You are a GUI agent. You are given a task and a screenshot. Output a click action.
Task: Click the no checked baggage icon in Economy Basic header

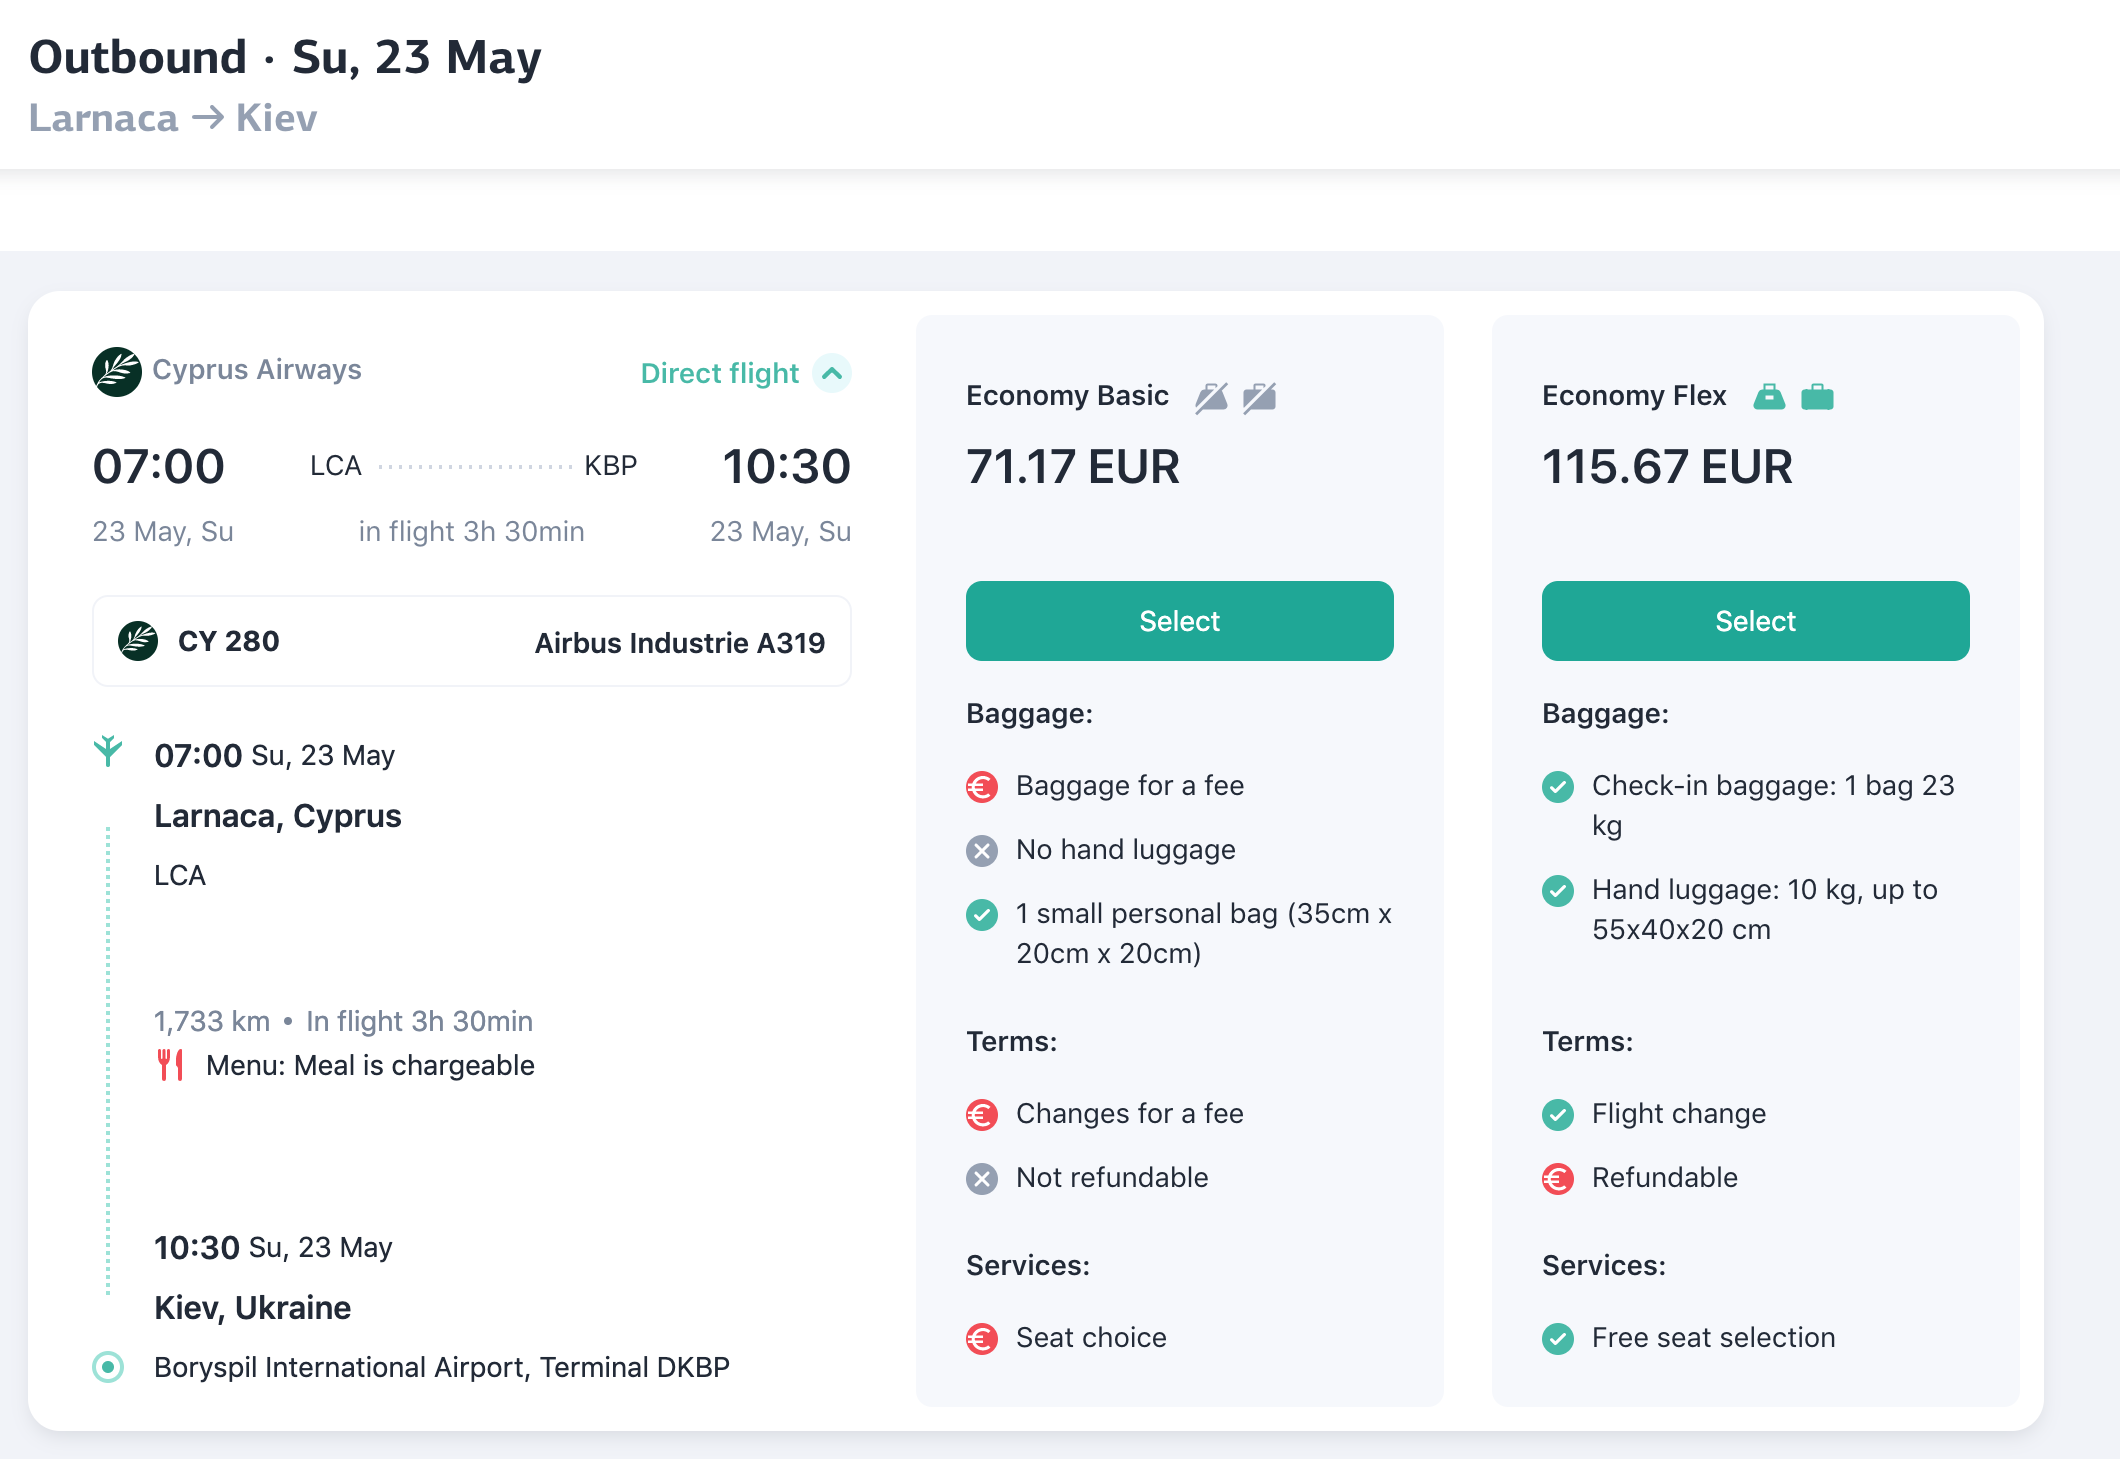coord(1260,397)
